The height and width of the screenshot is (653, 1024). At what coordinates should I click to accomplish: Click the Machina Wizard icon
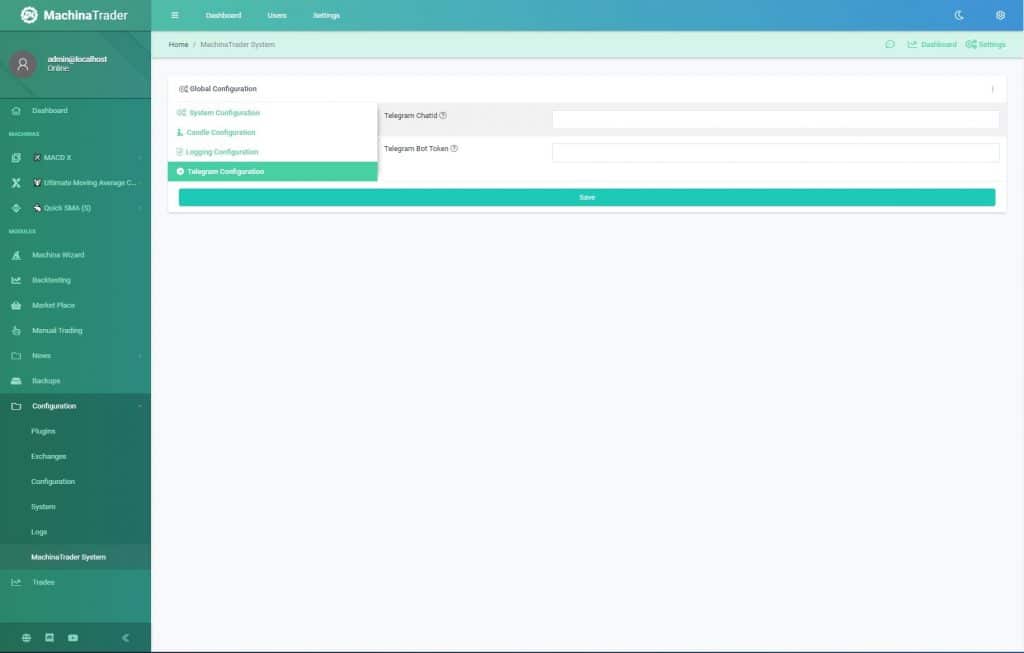(x=16, y=255)
